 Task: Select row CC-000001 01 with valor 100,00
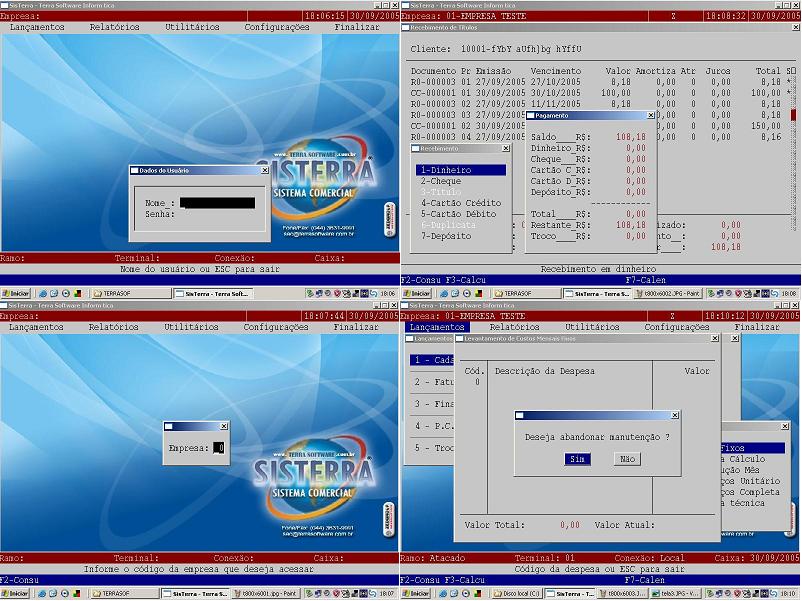click(x=601, y=93)
